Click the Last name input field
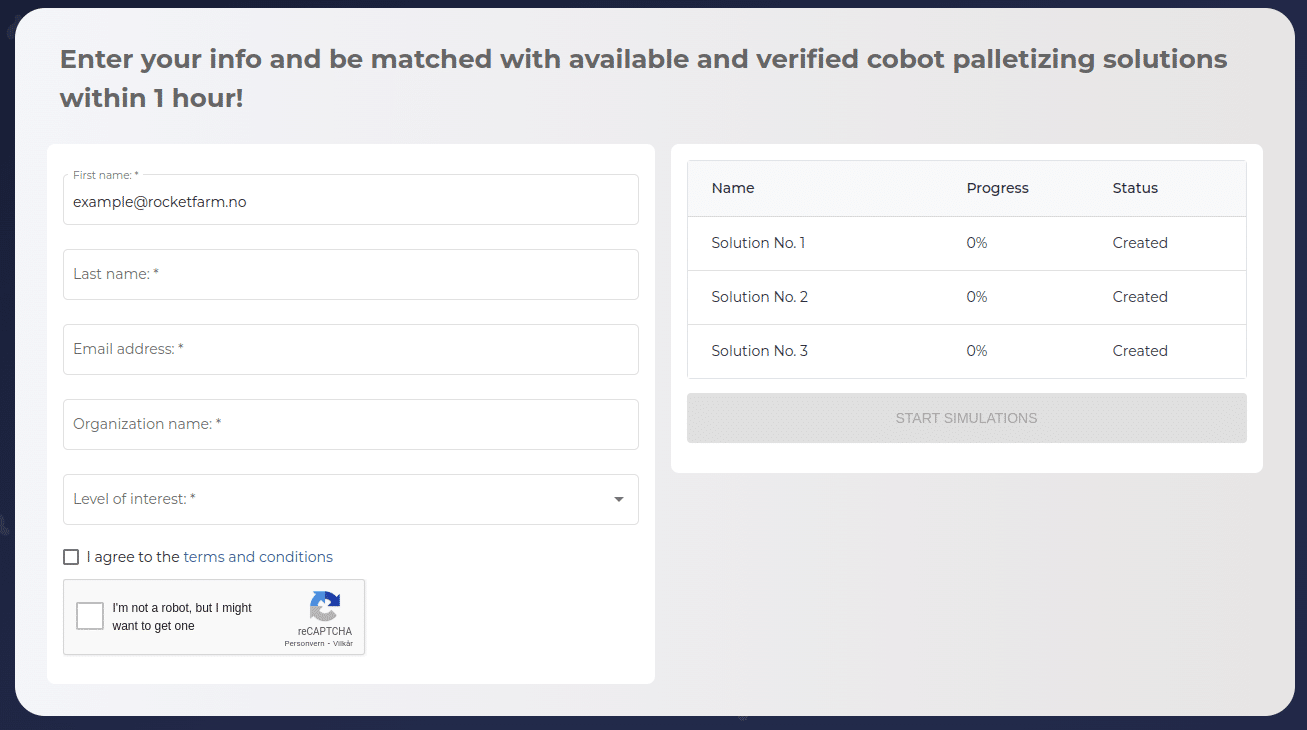Image resolution: width=1307 pixels, height=730 pixels. 350,274
